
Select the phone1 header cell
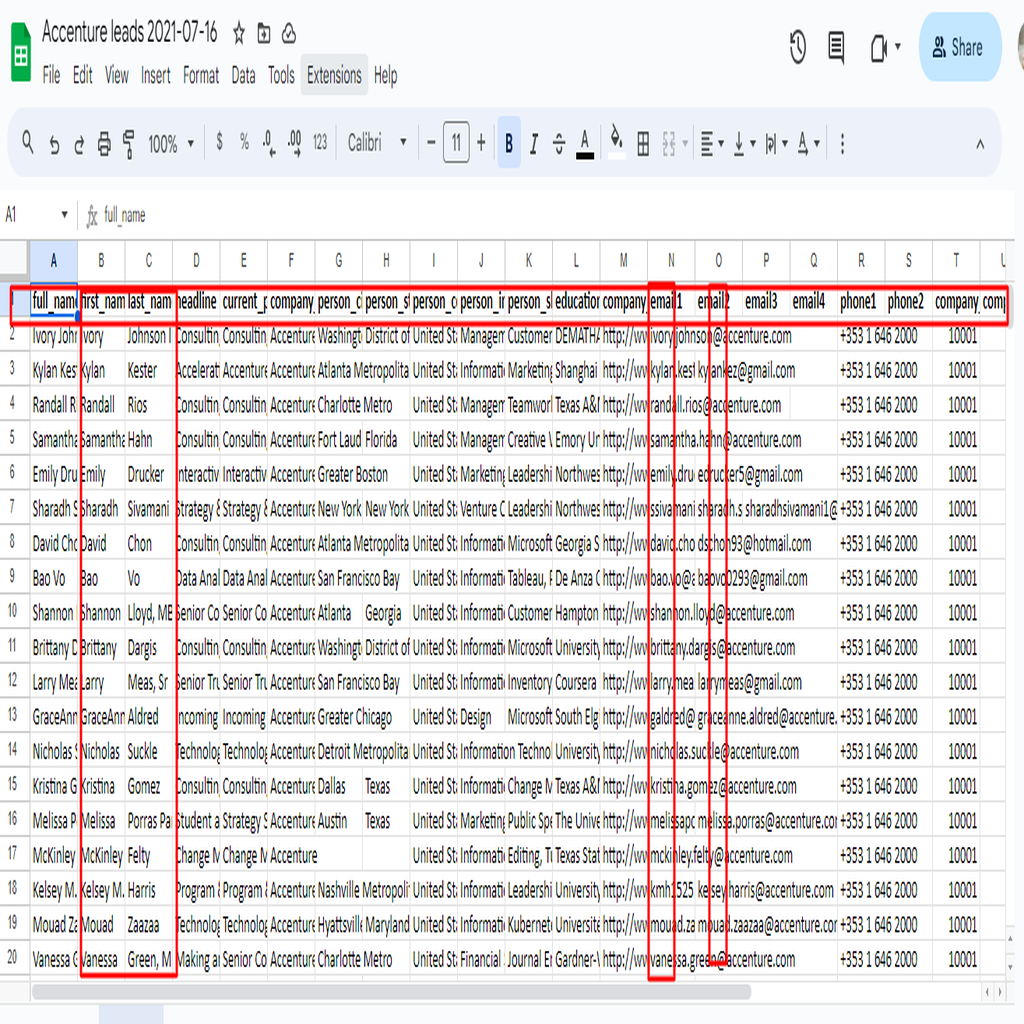pyautogui.click(x=861, y=301)
